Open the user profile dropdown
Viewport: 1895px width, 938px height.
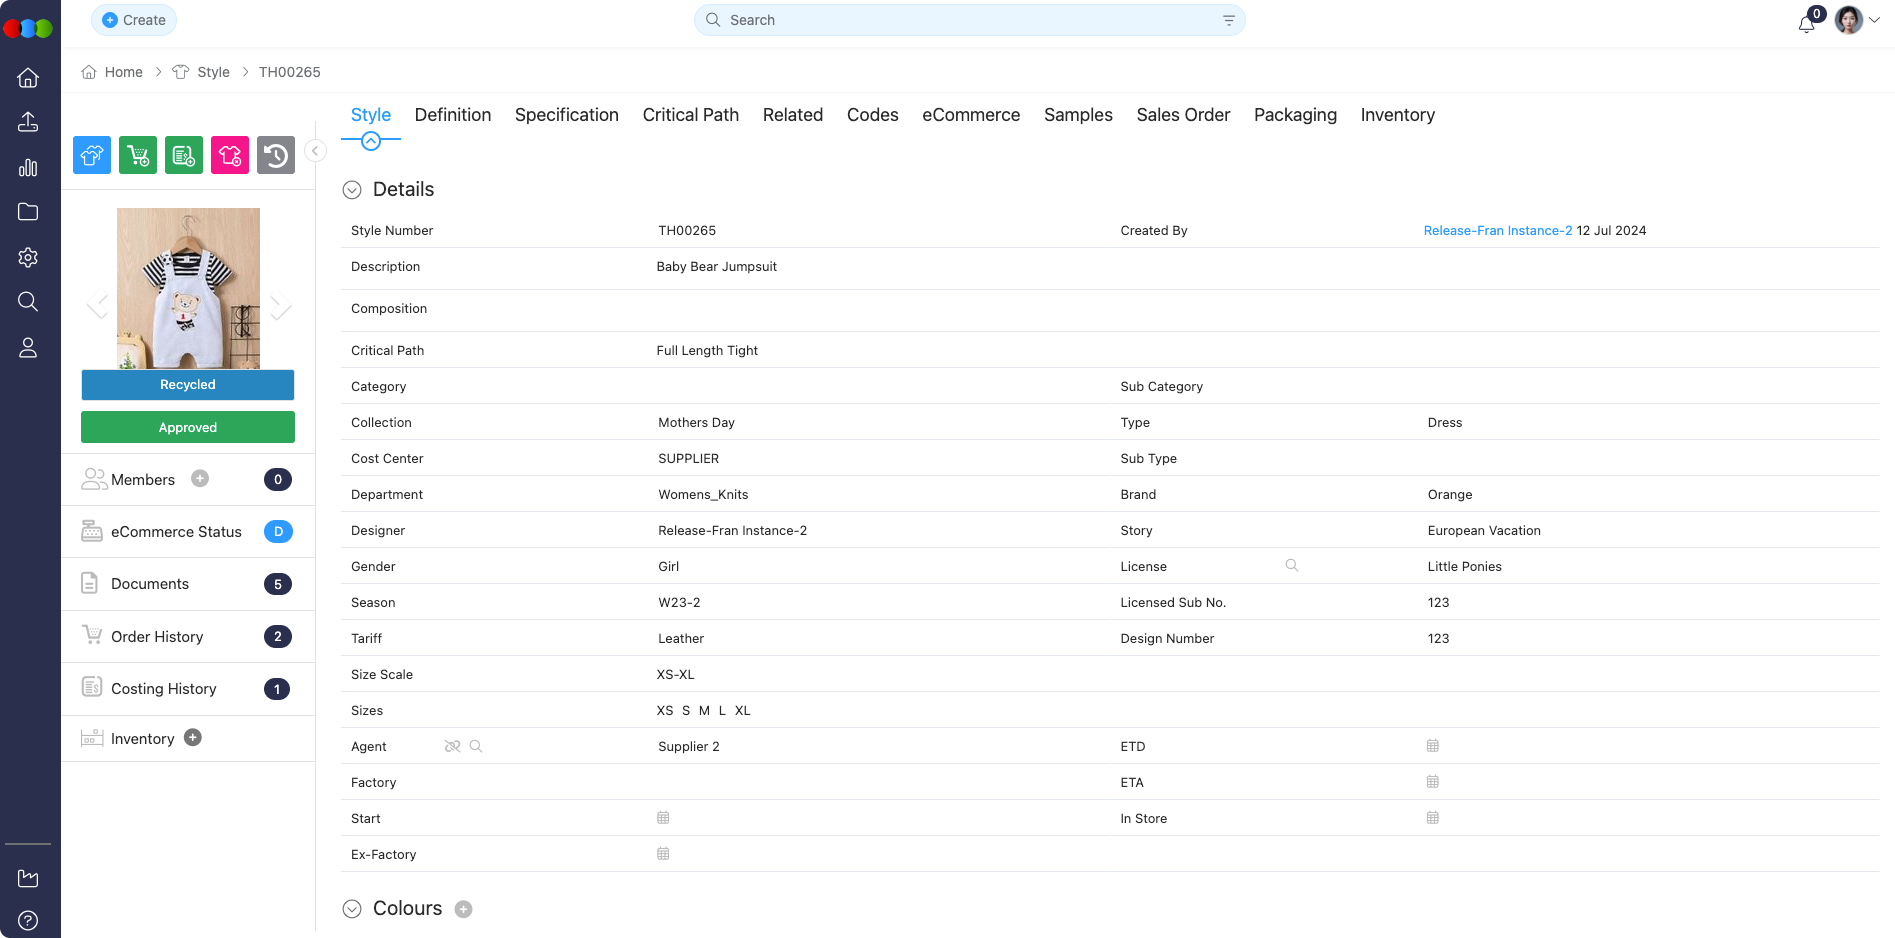coord(1858,20)
